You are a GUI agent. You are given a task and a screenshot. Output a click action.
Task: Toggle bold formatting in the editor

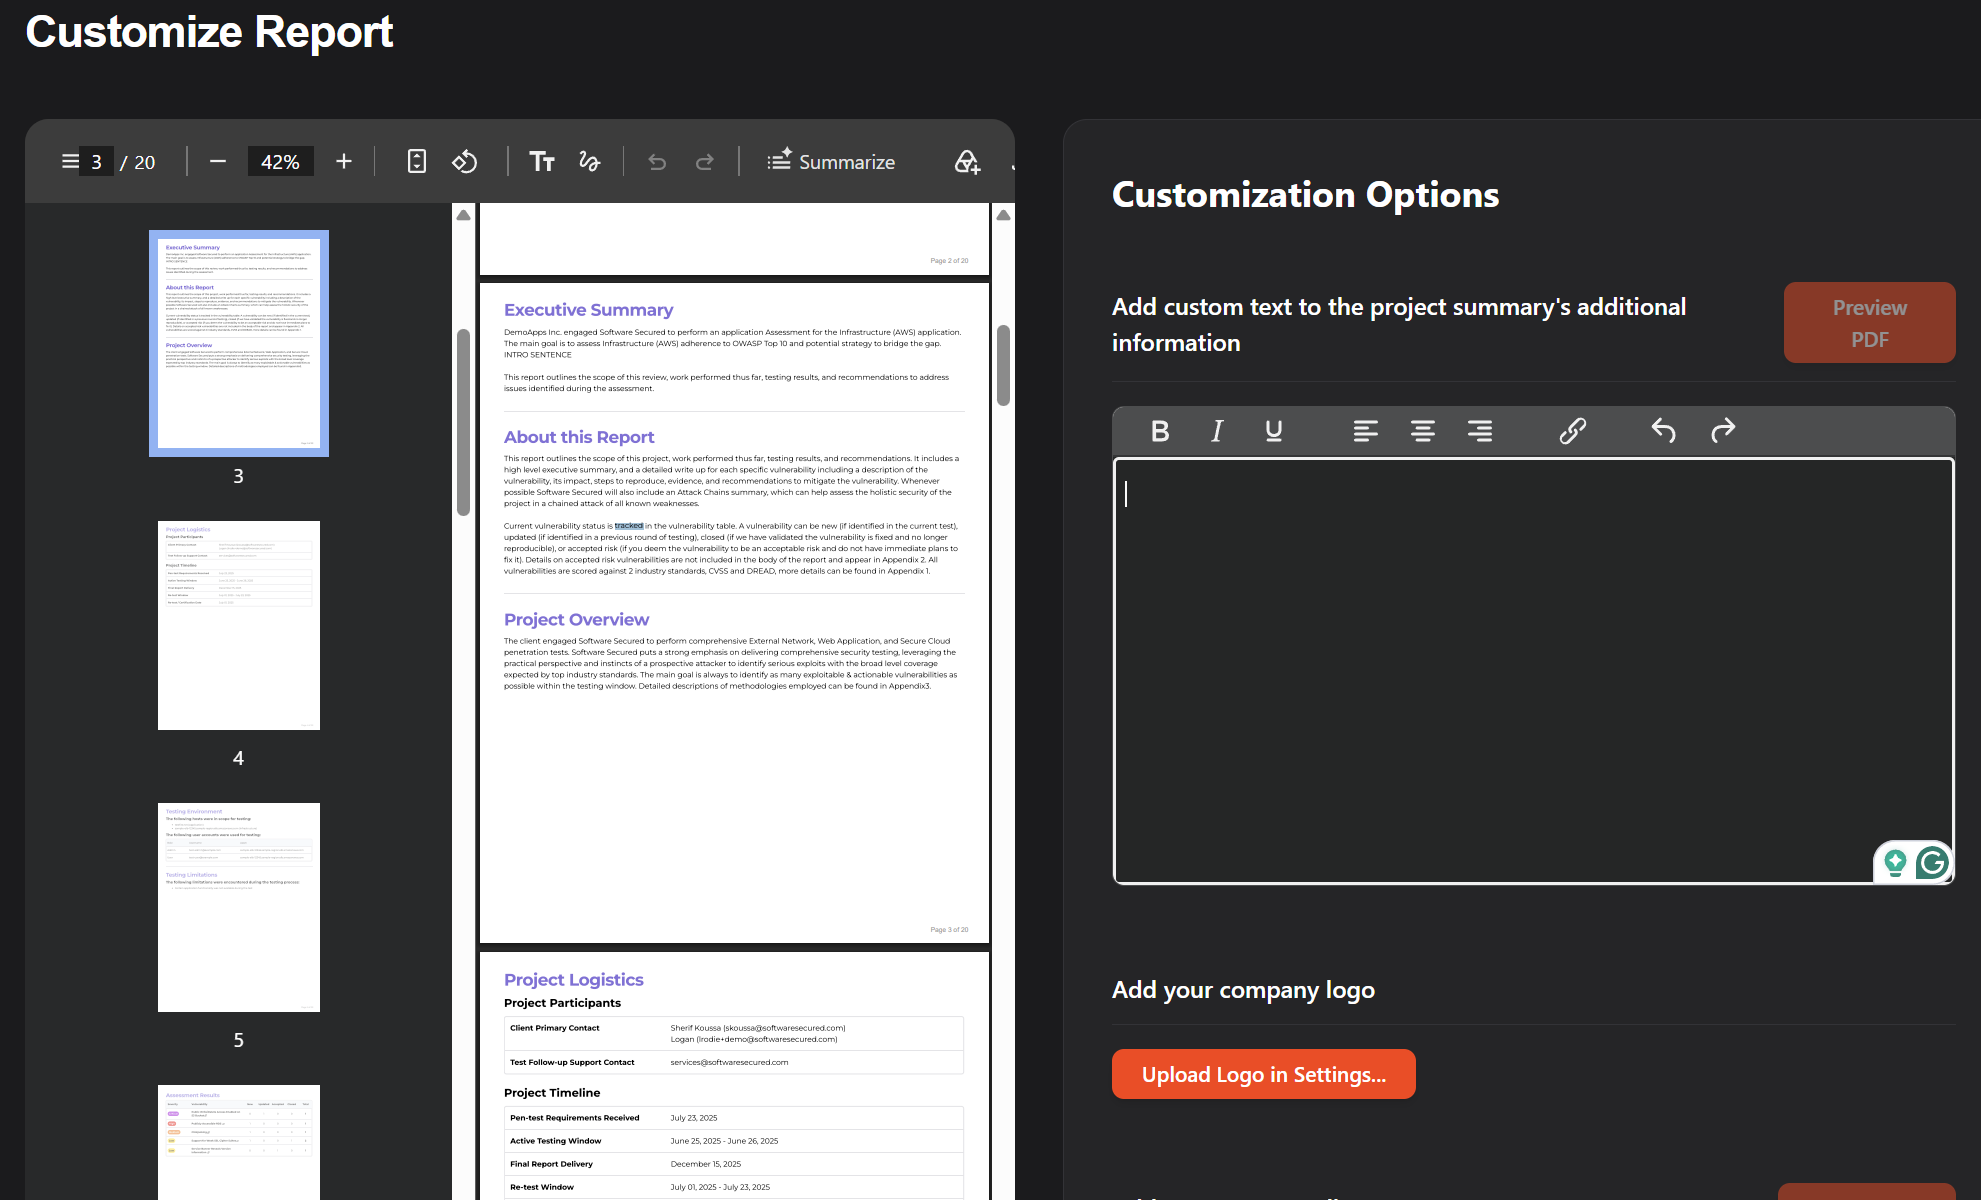(1160, 431)
